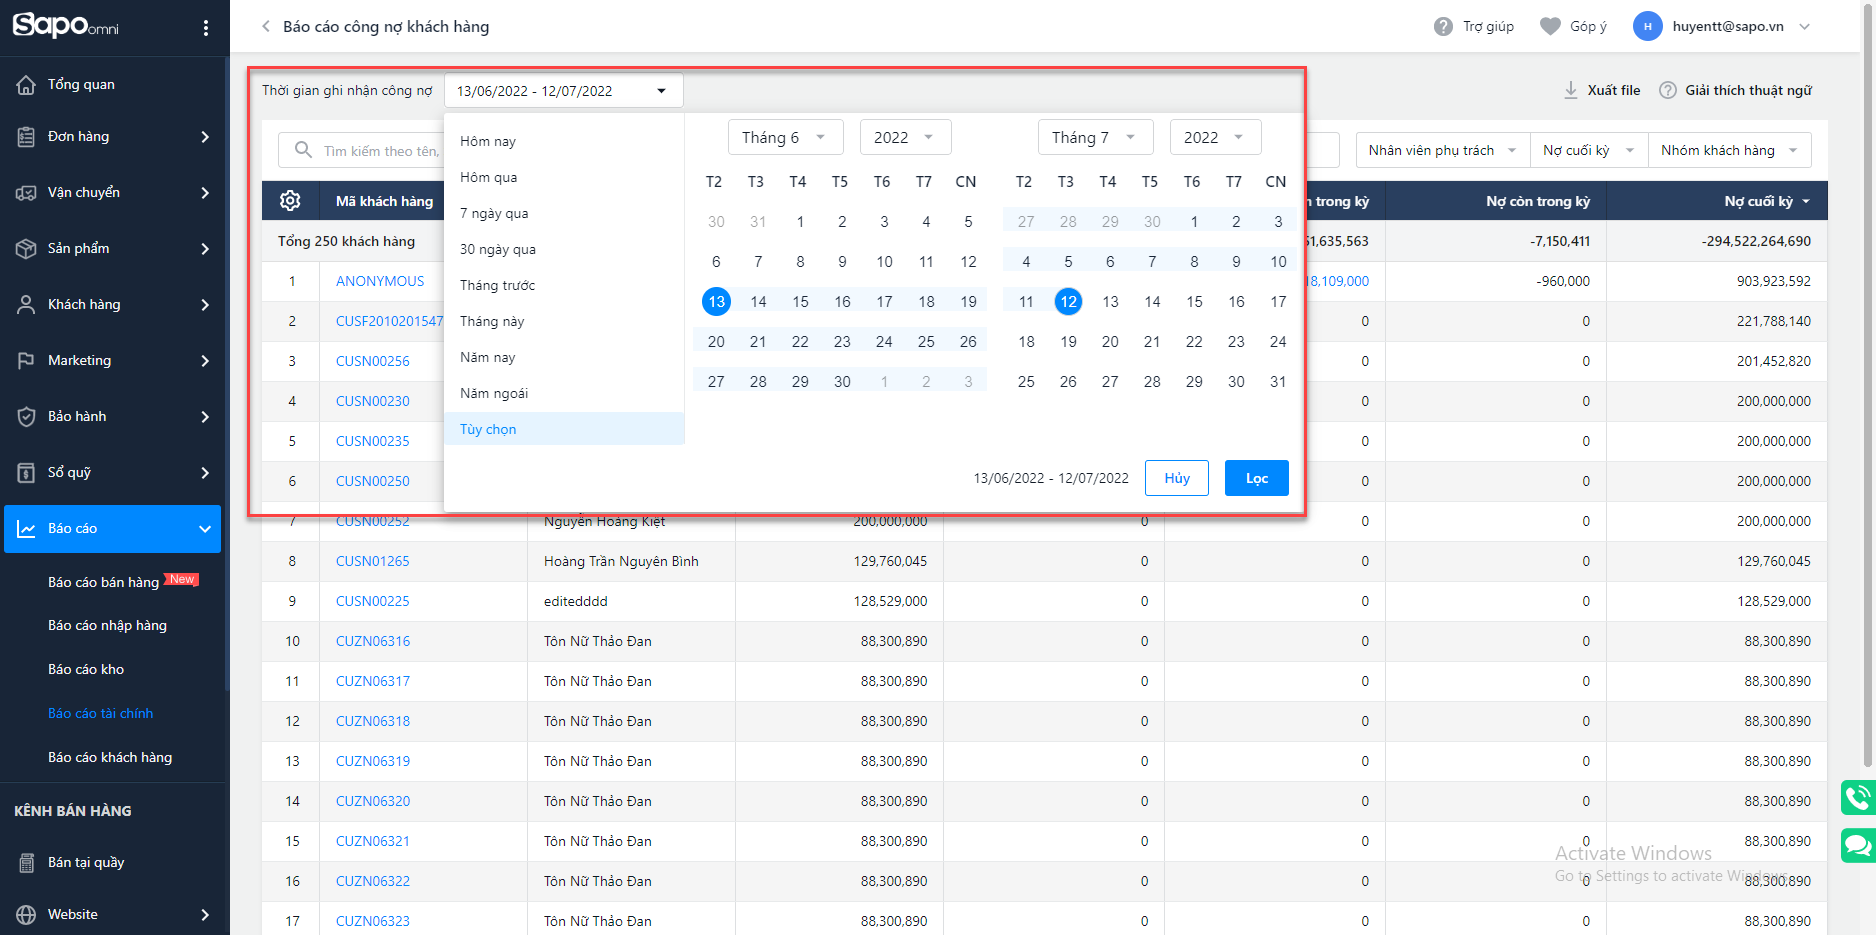Open the three-dot menu beside Sapo logo
This screenshot has height=935, width=1876.
pyautogui.click(x=206, y=28)
